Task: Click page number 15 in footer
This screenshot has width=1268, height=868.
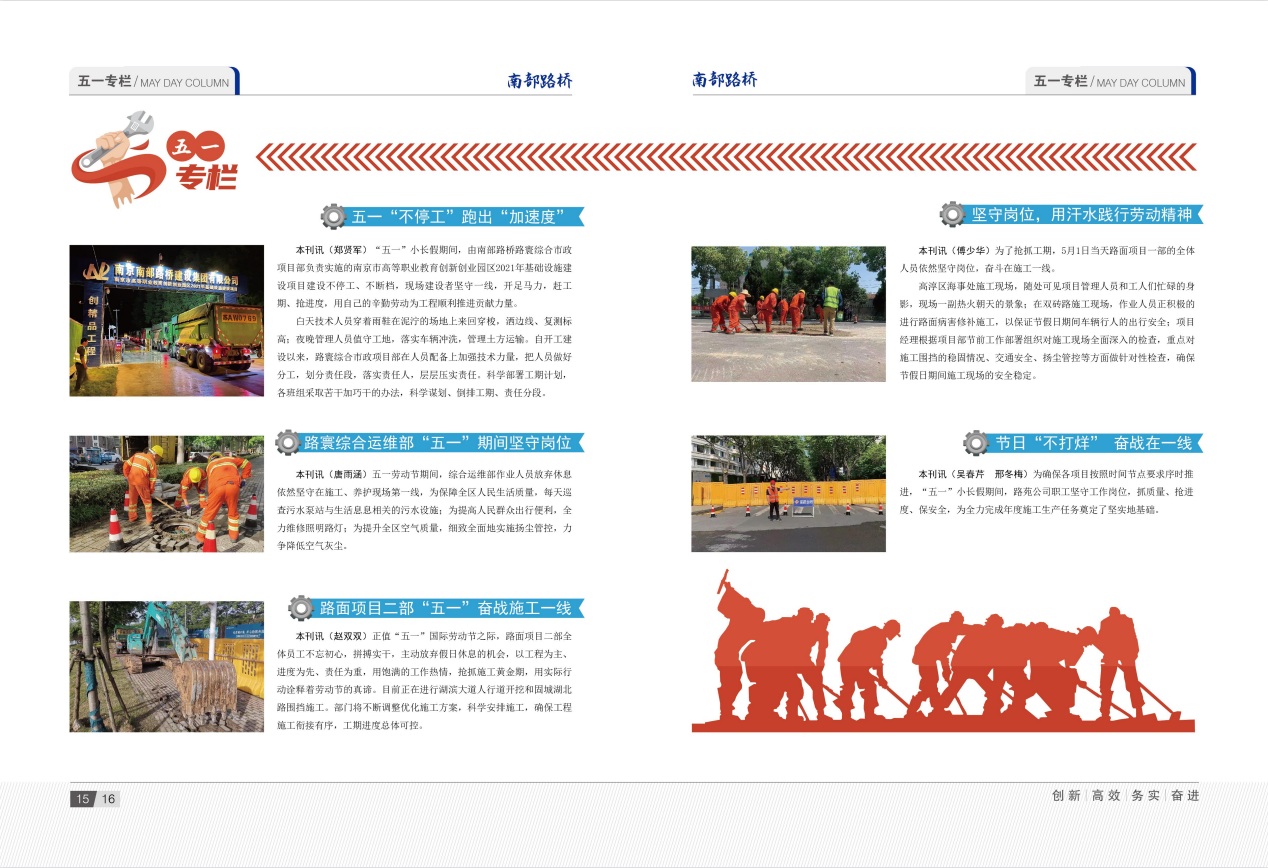Action: click(82, 798)
